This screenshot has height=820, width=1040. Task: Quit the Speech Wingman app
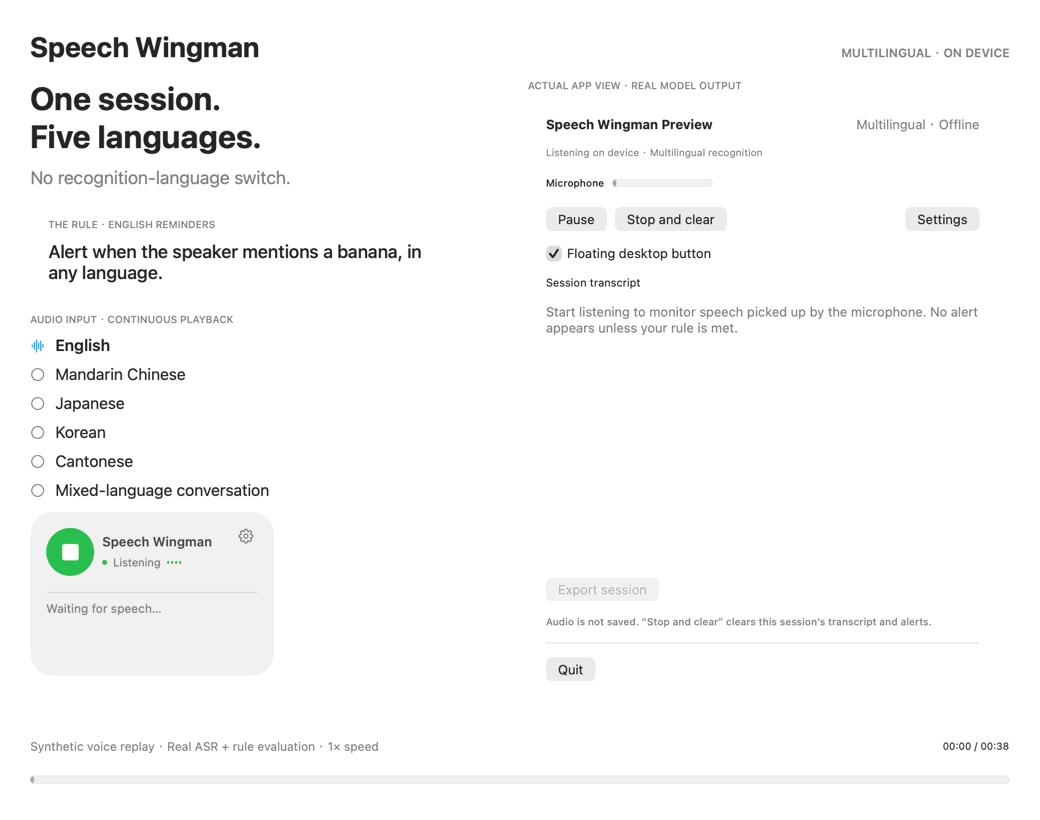pos(570,669)
